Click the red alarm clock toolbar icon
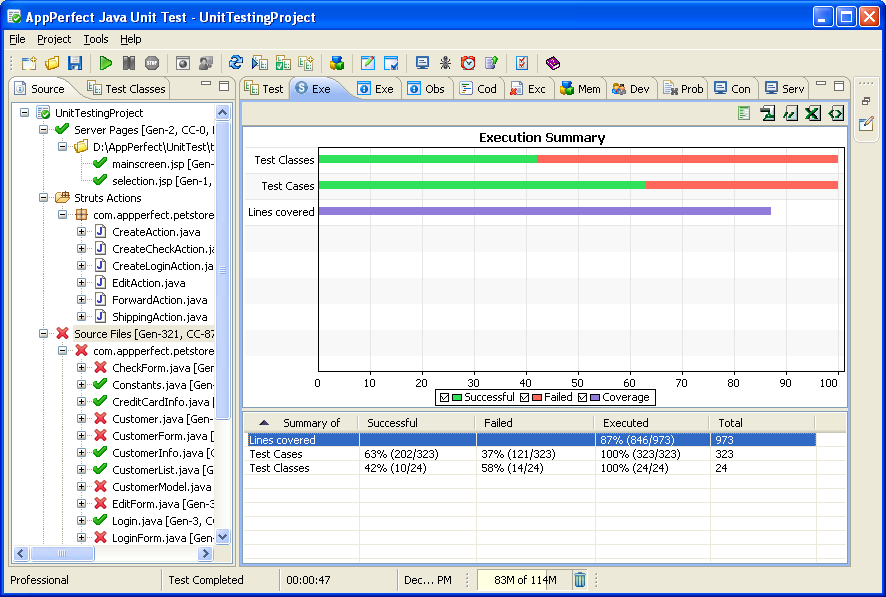 click(x=468, y=63)
